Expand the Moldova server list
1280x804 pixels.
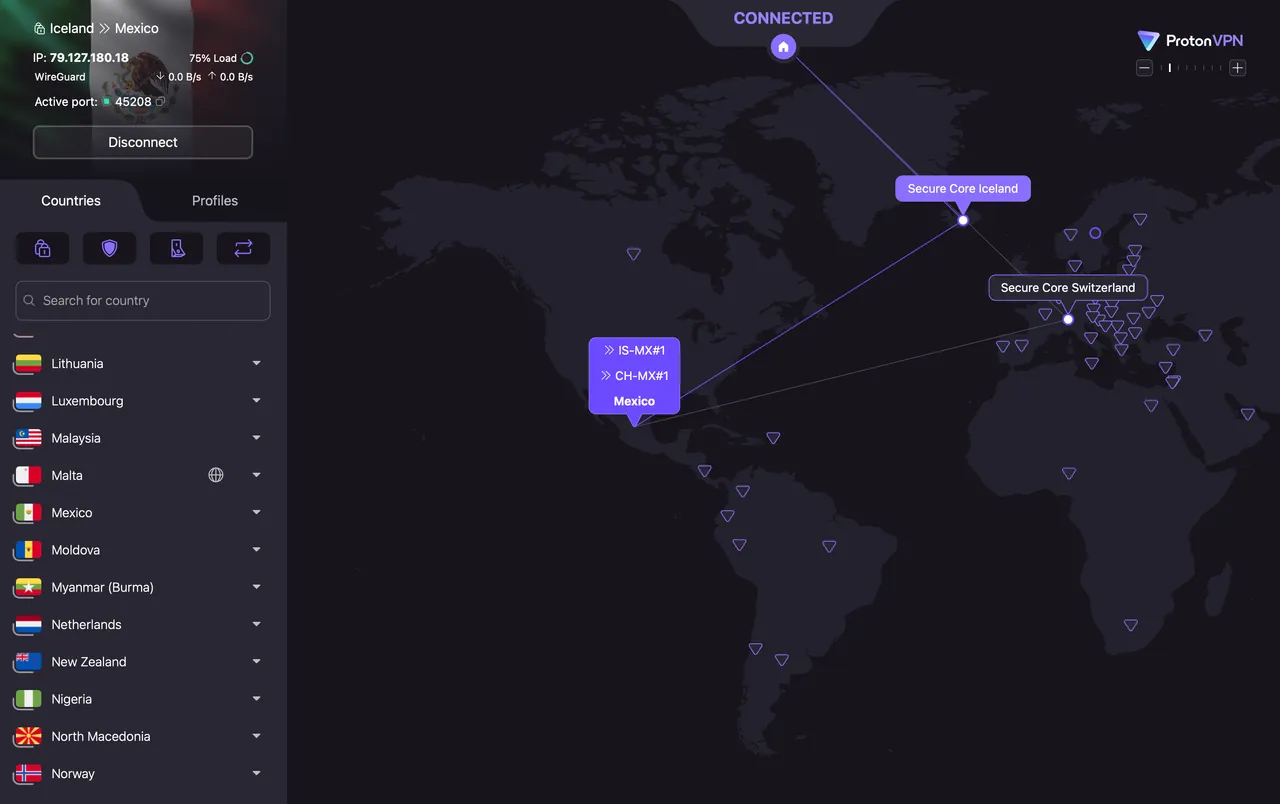coord(257,550)
